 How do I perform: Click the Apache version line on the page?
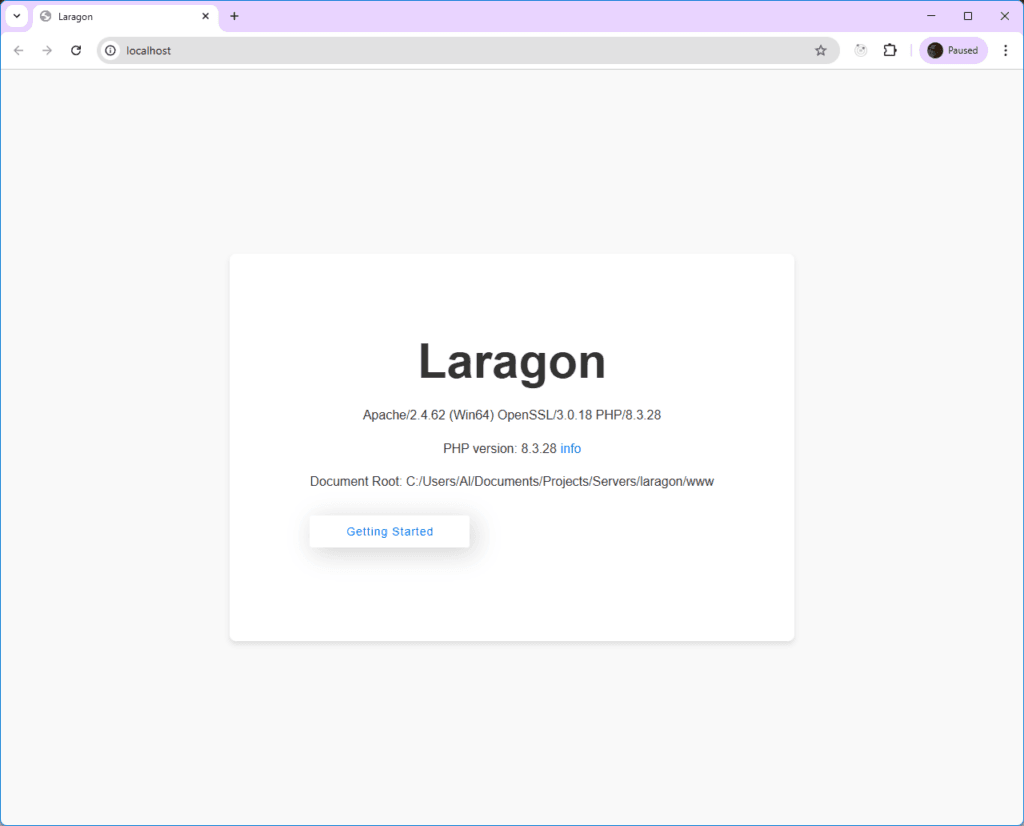[511, 414]
